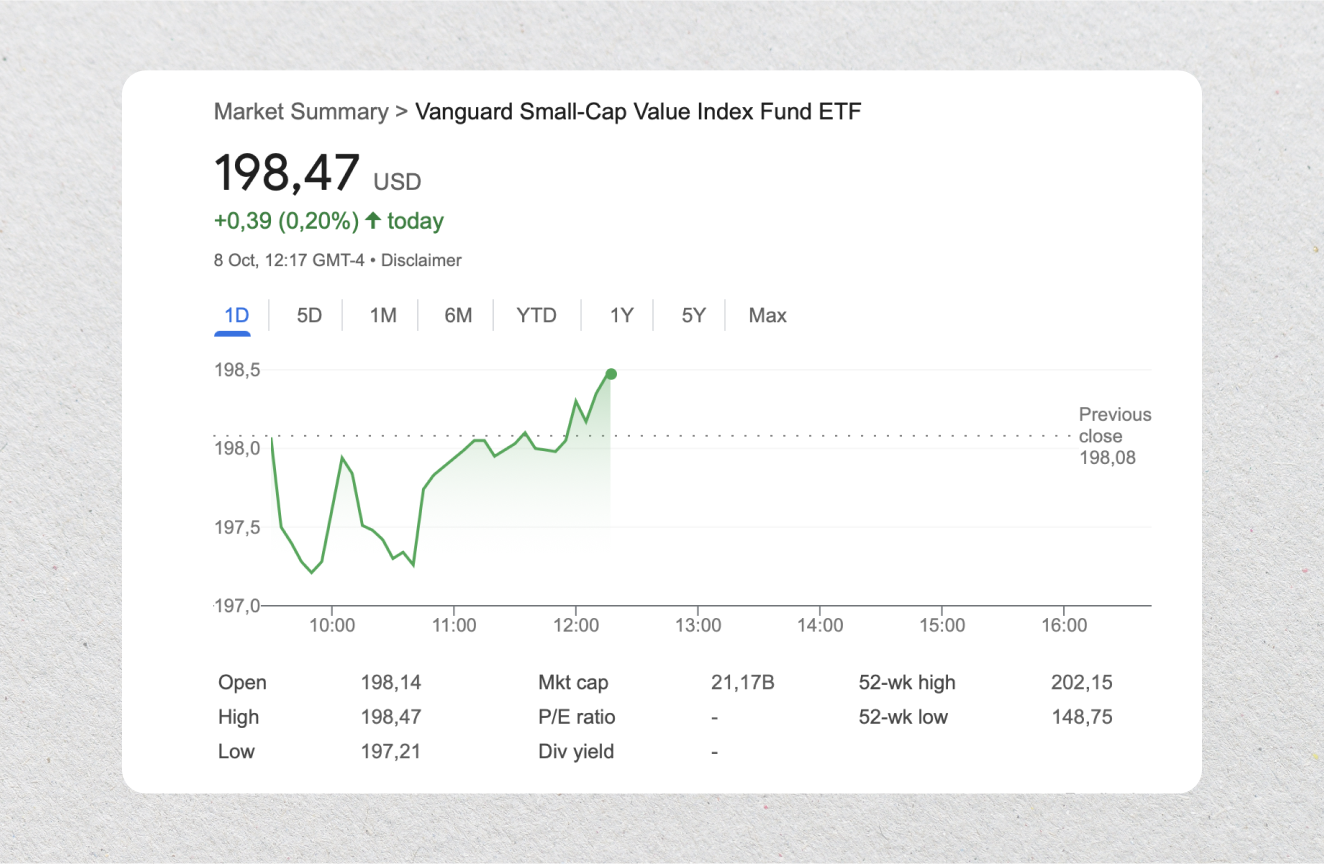Open the Market Summary page
The width and height of the screenshot is (1324, 864).
pos(300,111)
